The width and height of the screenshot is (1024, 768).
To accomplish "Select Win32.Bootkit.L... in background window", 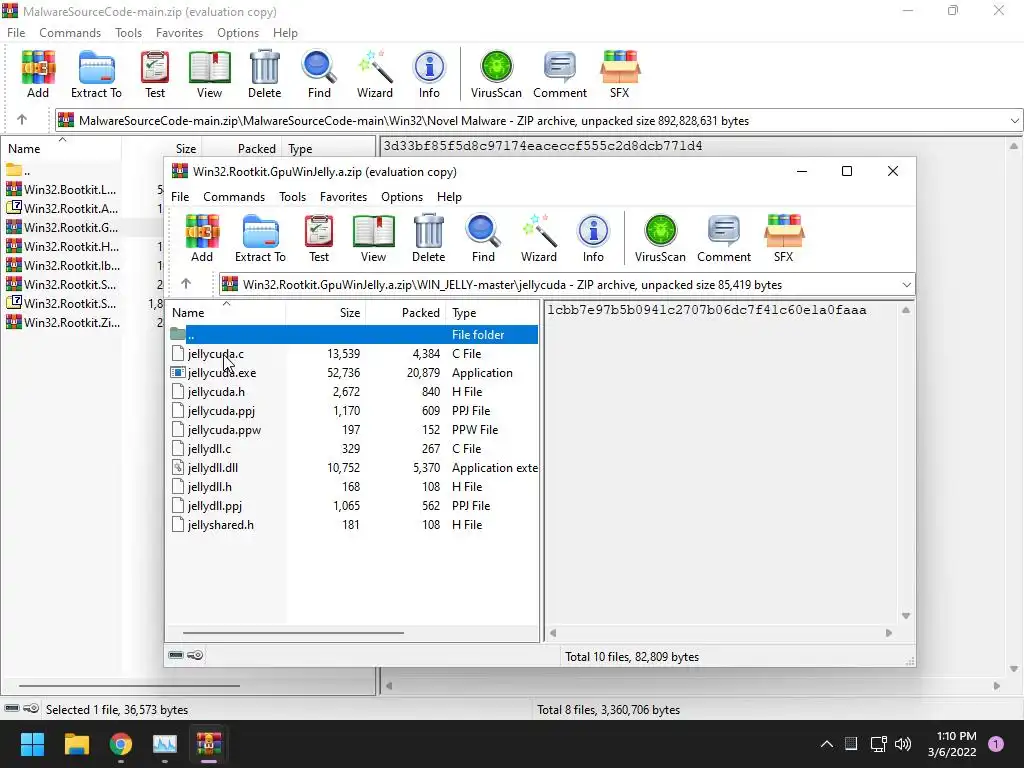I will coord(70,189).
